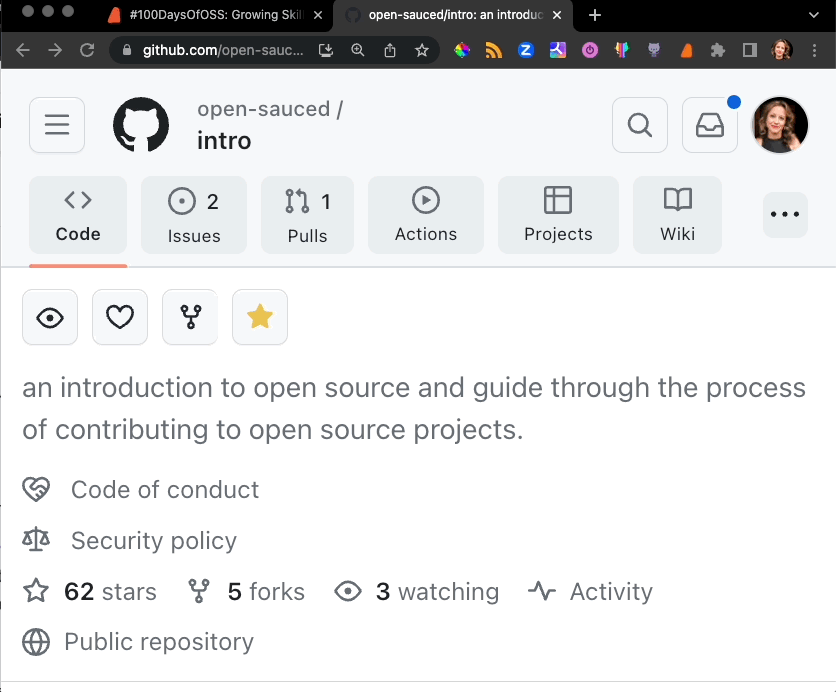Toggle watching with the eye button
The height and width of the screenshot is (692, 836).
point(50,317)
